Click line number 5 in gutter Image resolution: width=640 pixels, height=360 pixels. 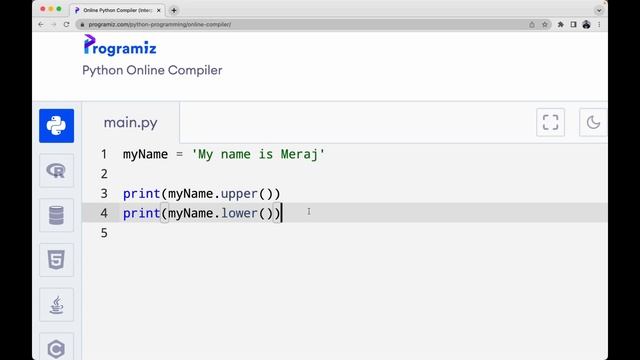point(104,233)
